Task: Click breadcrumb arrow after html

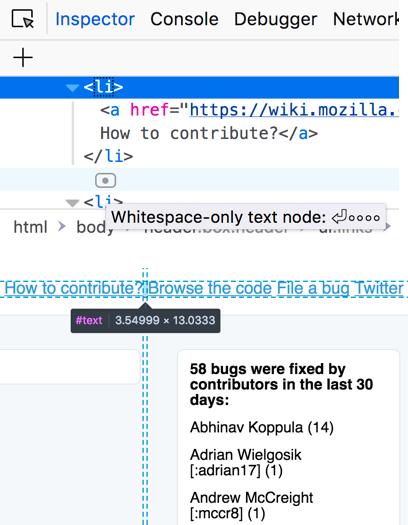Action: point(62,227)
